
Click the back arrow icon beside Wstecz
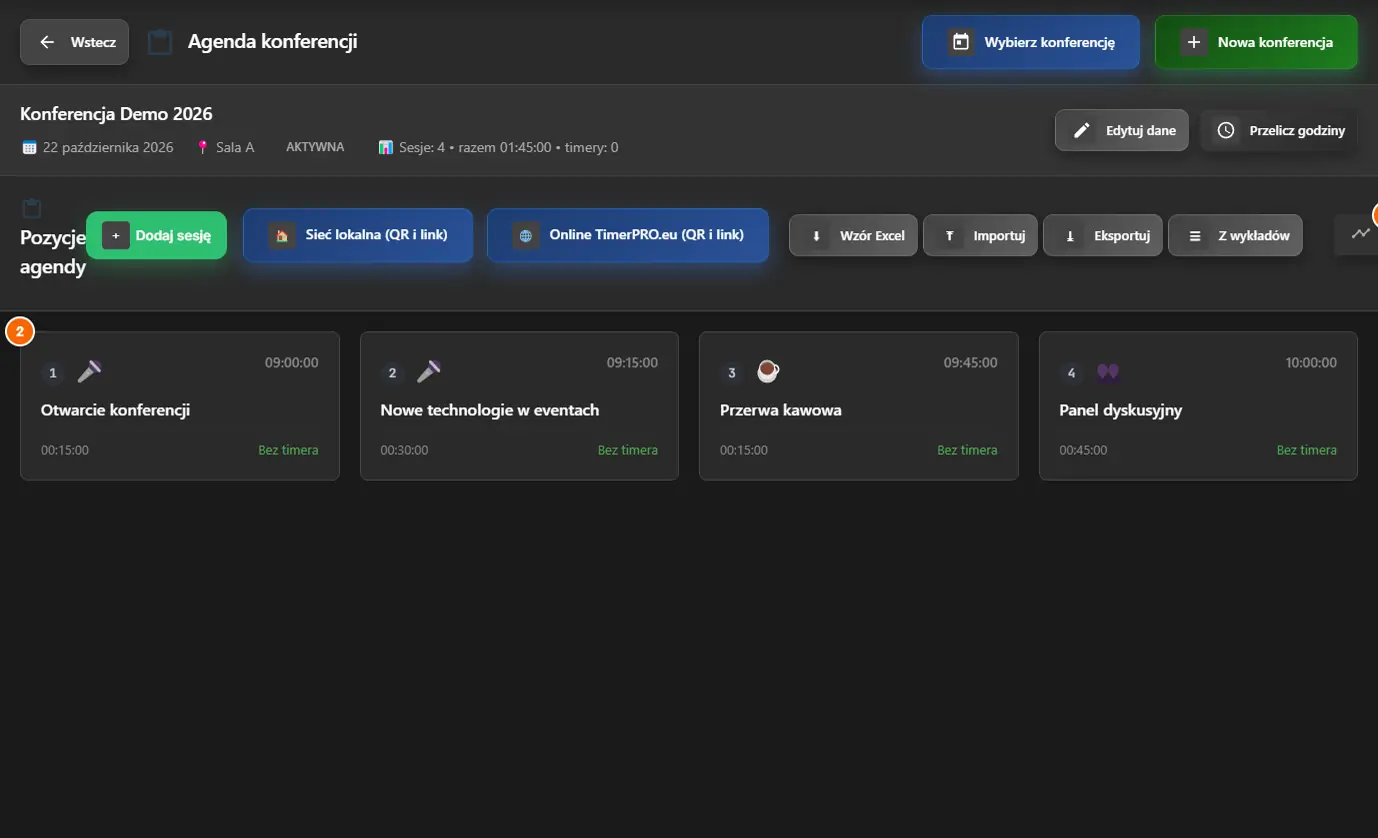coord(46,42)
